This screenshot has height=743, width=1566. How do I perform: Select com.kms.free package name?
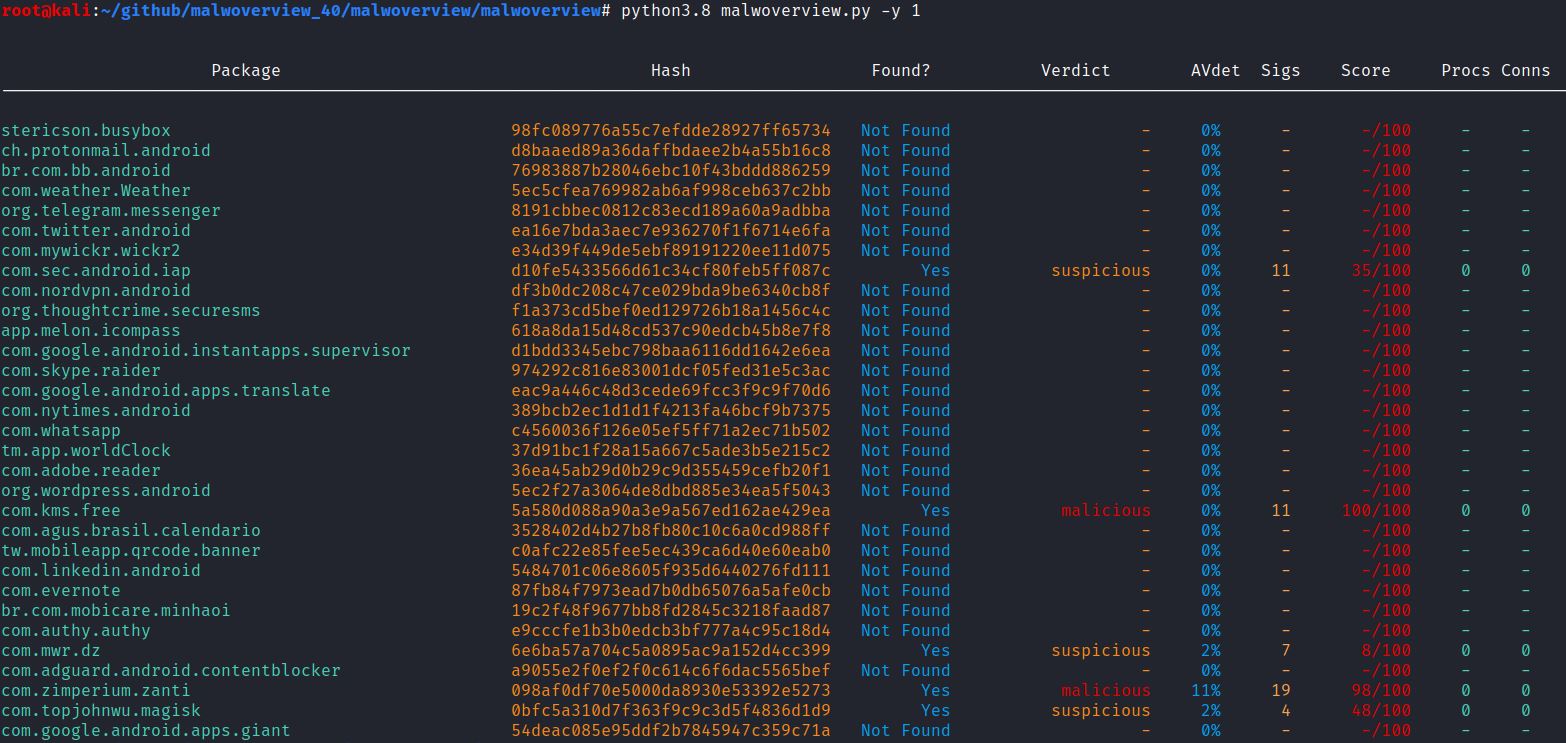61,510
